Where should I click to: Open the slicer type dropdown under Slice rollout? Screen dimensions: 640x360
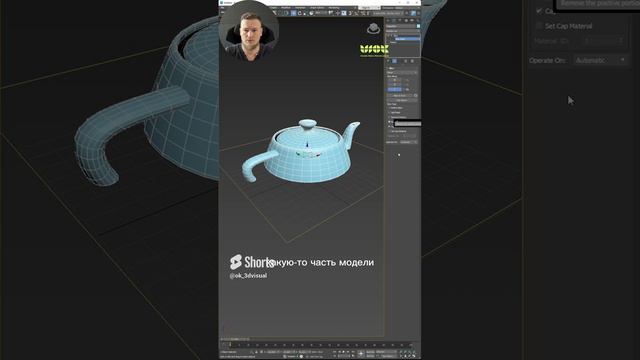(402, 73)
